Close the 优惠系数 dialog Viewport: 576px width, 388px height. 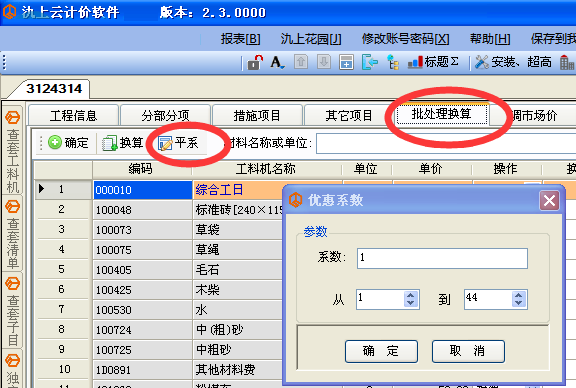click(x=549, y=201)
